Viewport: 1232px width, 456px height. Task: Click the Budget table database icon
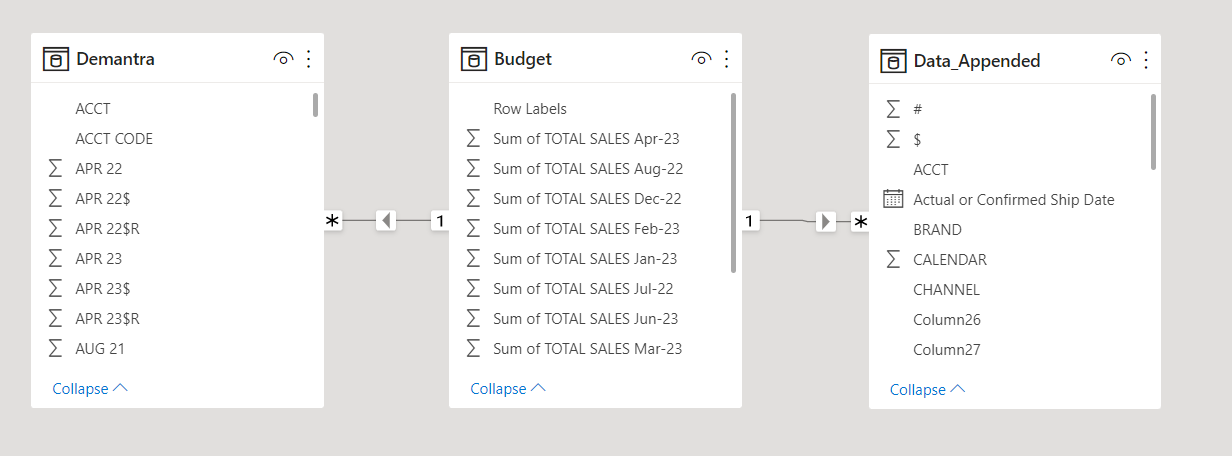(x=474, y=59)
